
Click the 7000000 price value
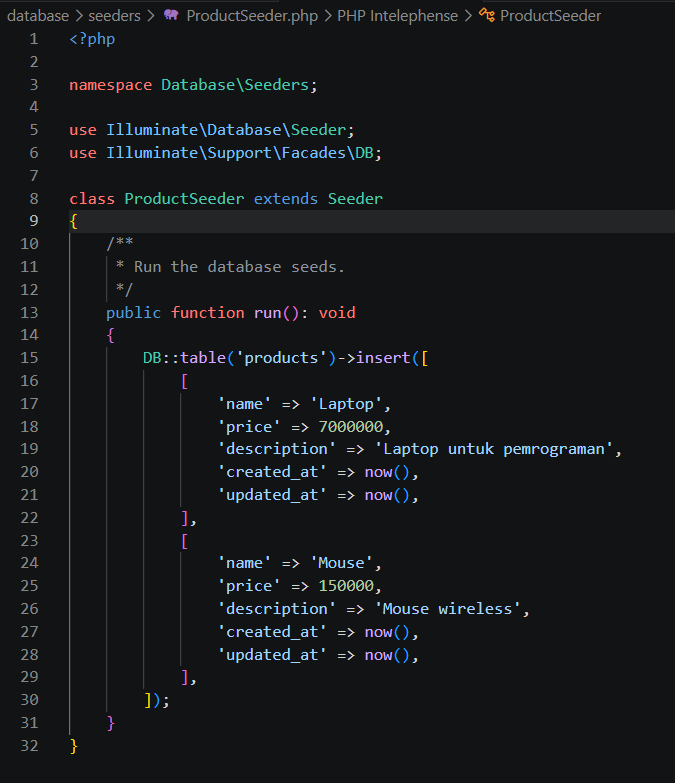pyautogui.click(x=351, y=426)
